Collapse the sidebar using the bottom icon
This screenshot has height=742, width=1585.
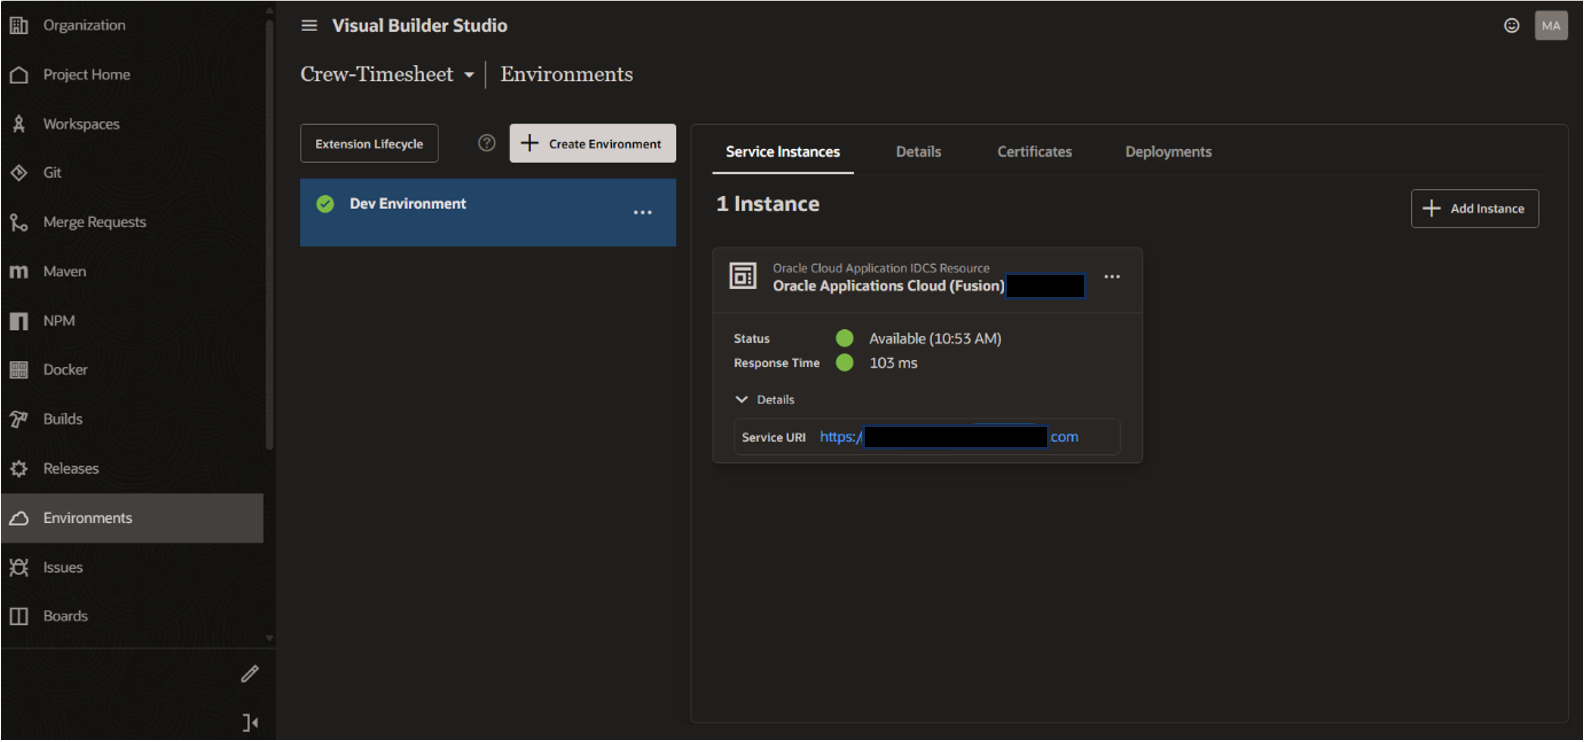pos(250,722)
